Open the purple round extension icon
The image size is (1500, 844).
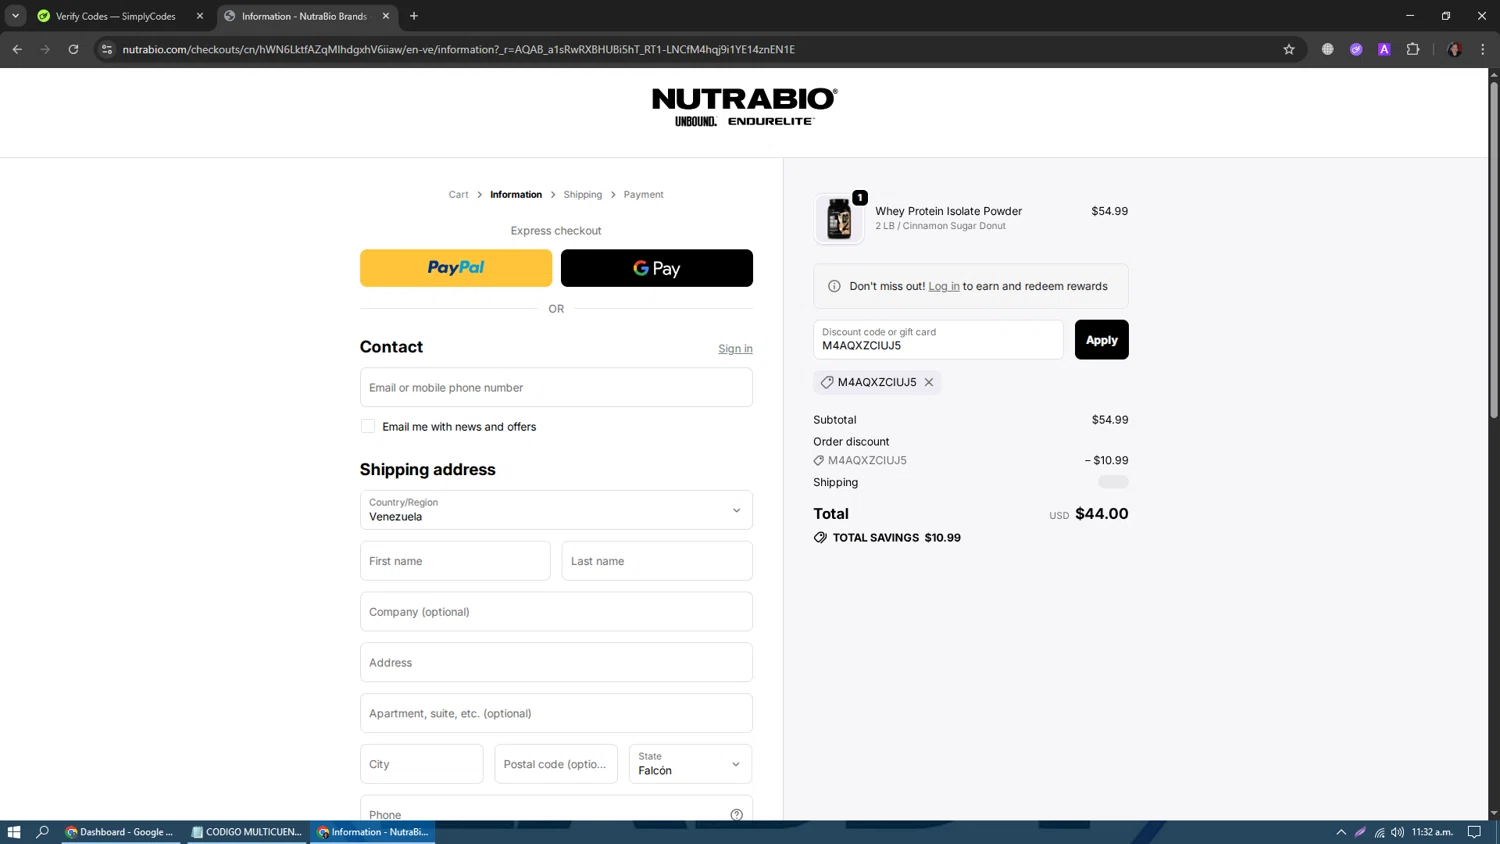pos(1356,49)
